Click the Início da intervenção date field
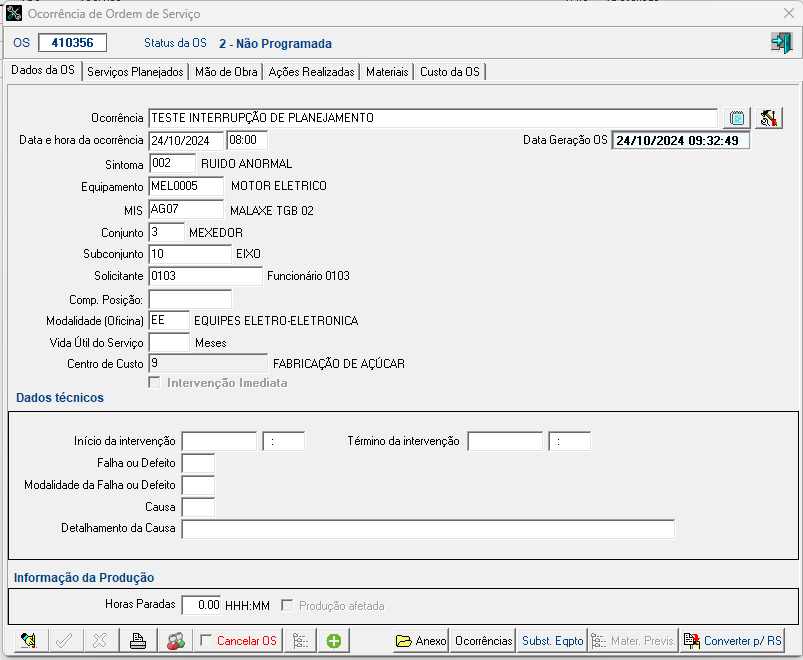The height and width of the screenshot is (660, 803). (219, 441)
